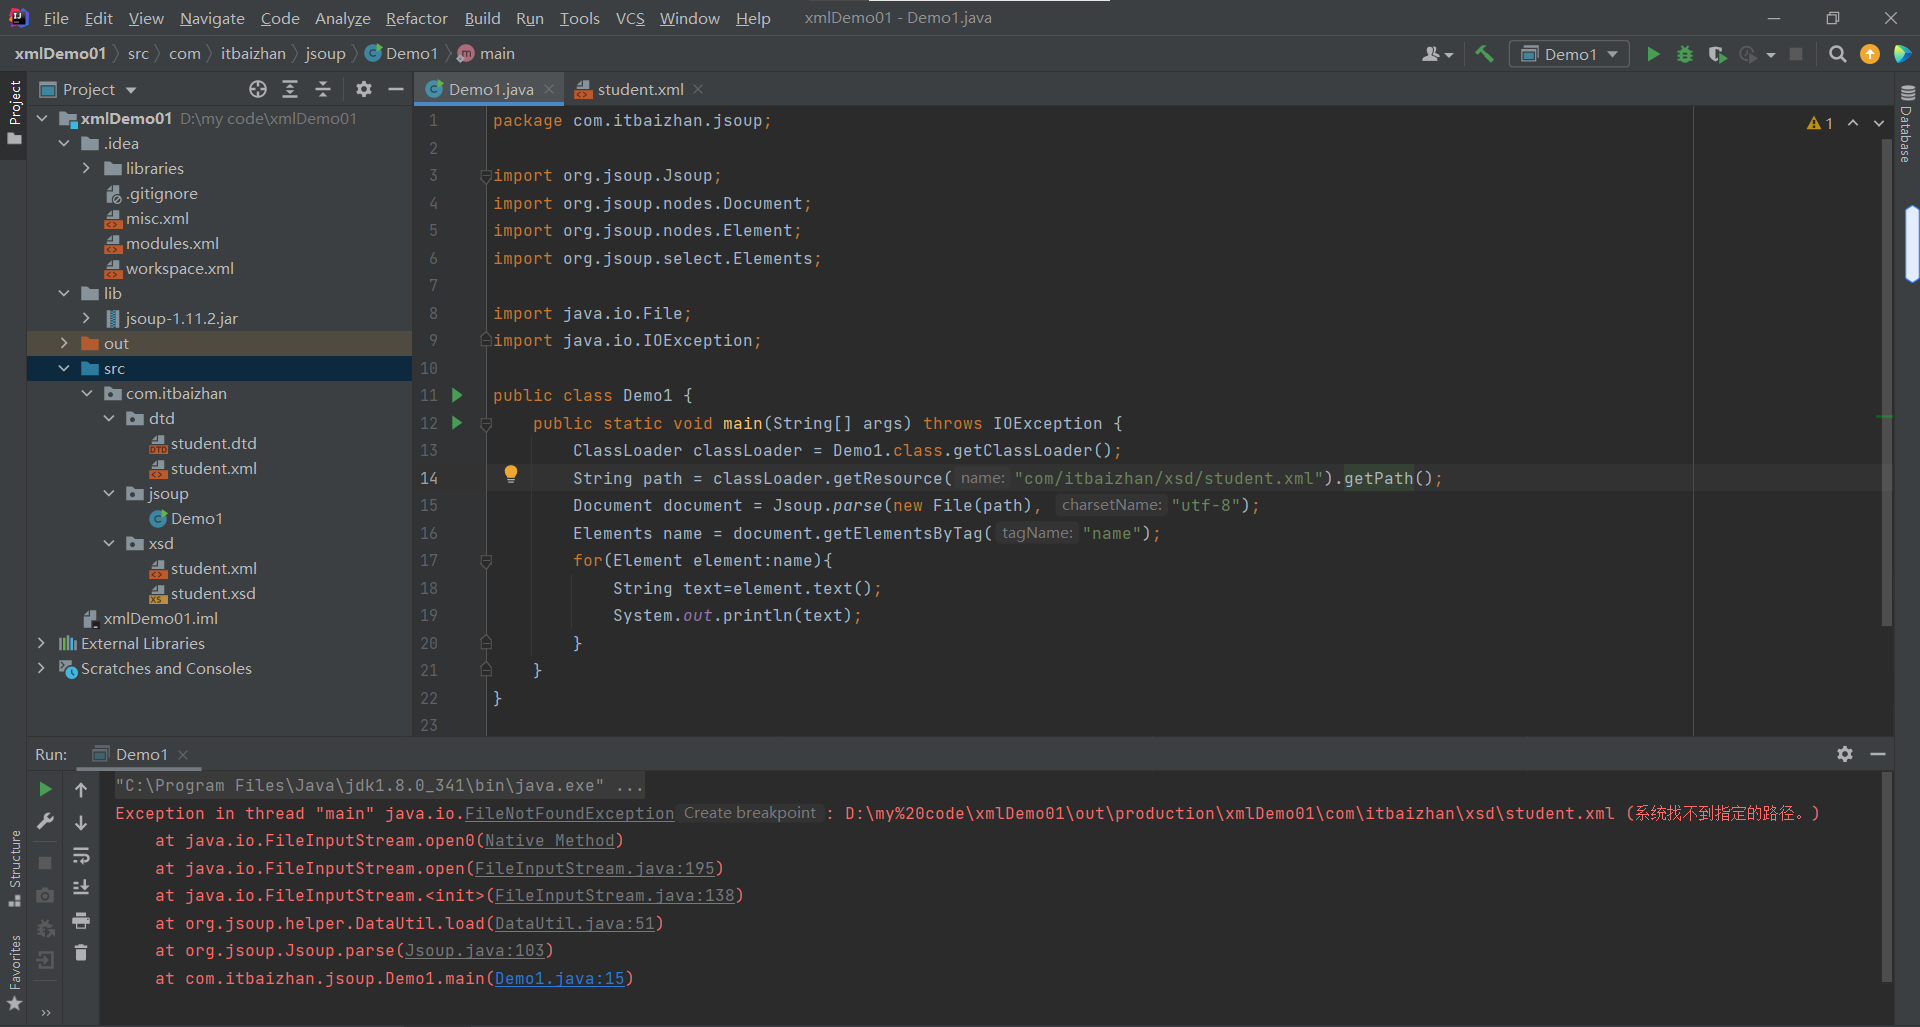Collapse the xmlDemo01 root node

point(42,118)
